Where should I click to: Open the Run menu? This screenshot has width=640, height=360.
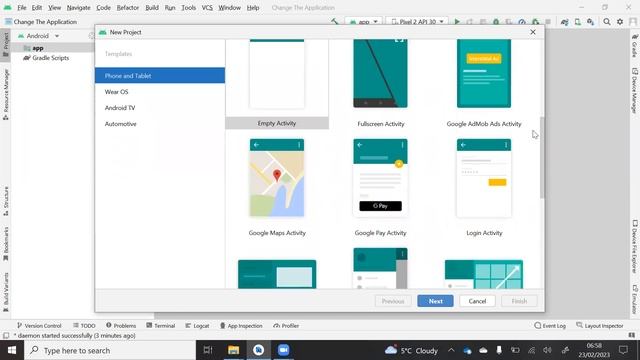point(170,7)
